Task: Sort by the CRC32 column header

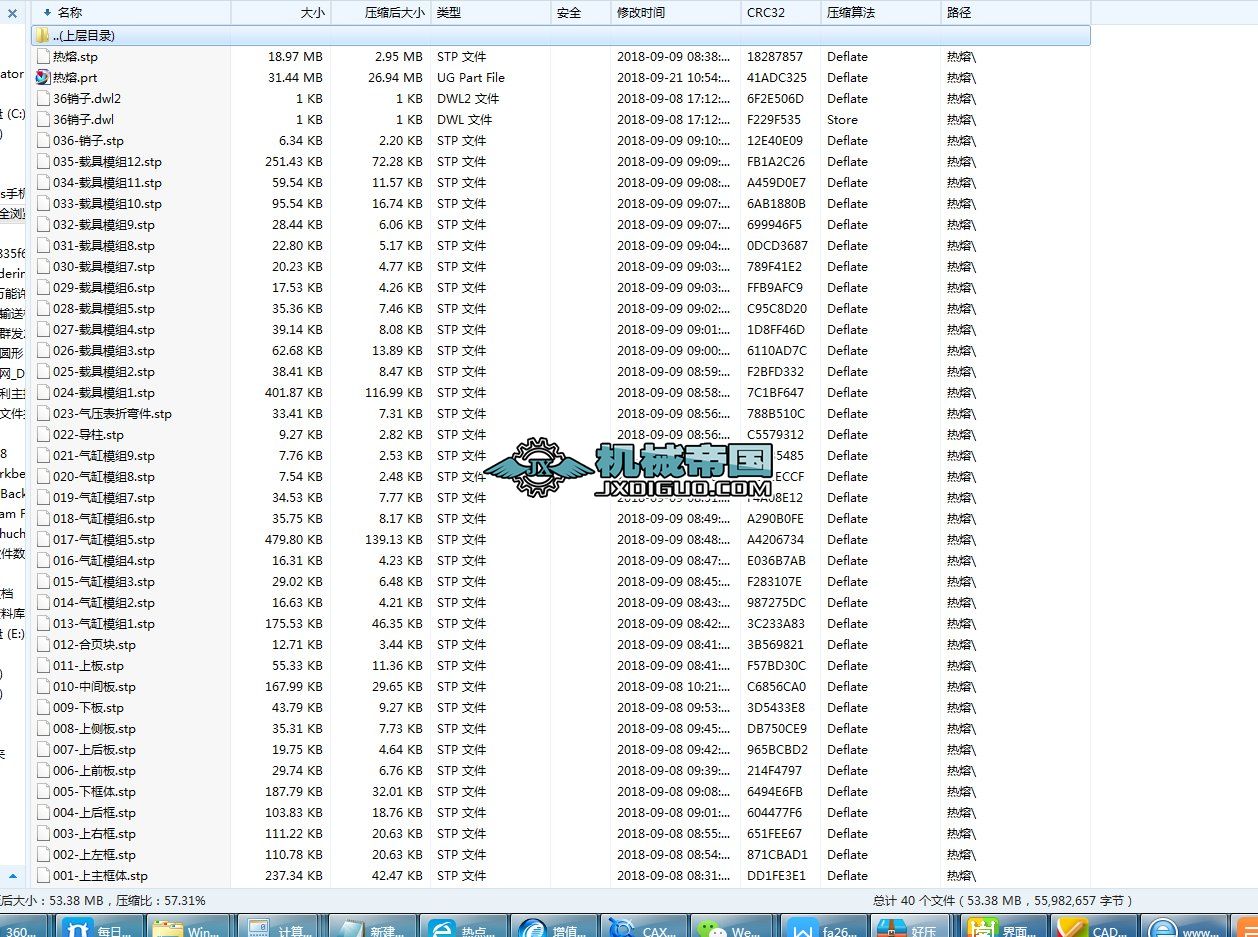Action: click(x=781, y=12)
